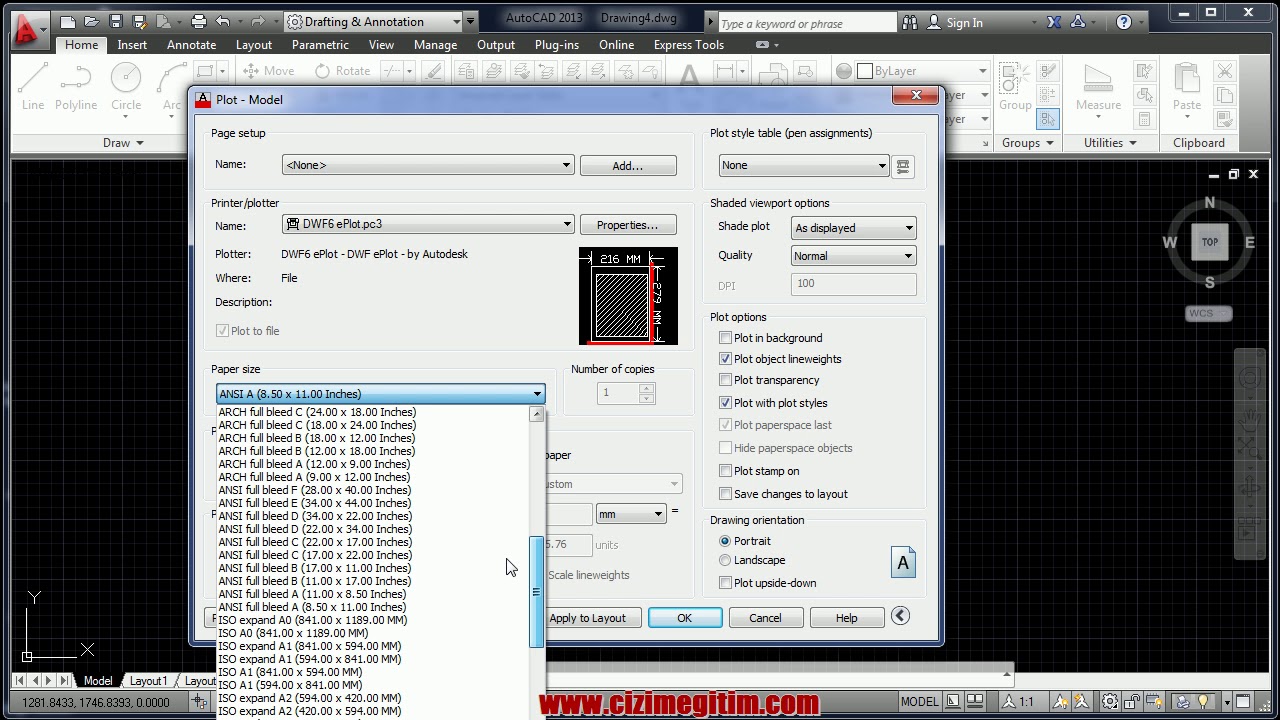Image resolution: width=1280 pixels, height=720 pixels.
Task: Select the Landscape orientation radio button
Action: point(726,560)
